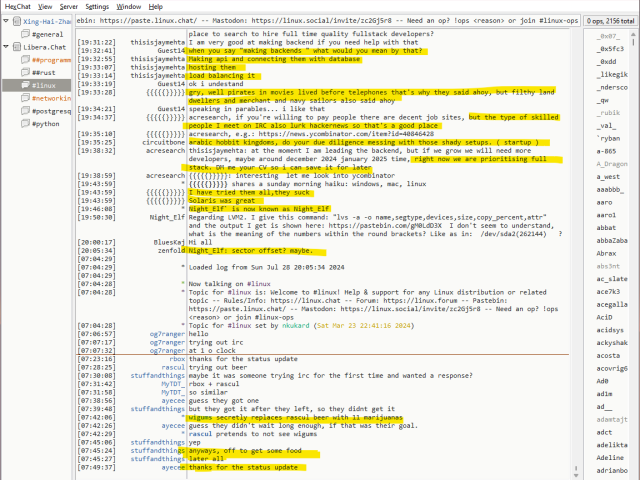The height and width of the screenshot is (480, 640).
Task: Select the #linux channel icon
Action: click(x=24, y=86)
